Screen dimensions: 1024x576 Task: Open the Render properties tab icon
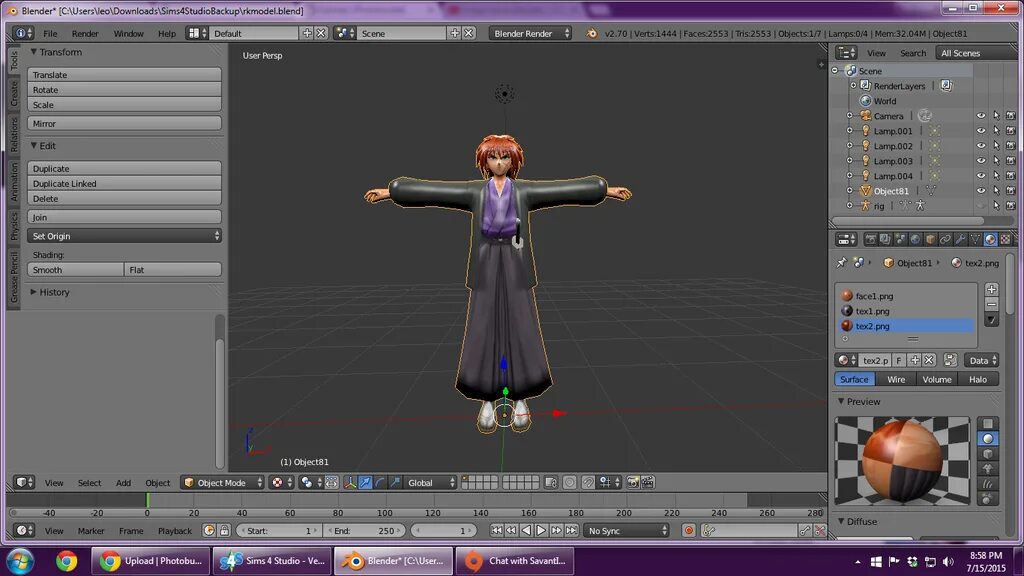pos(870,240)
